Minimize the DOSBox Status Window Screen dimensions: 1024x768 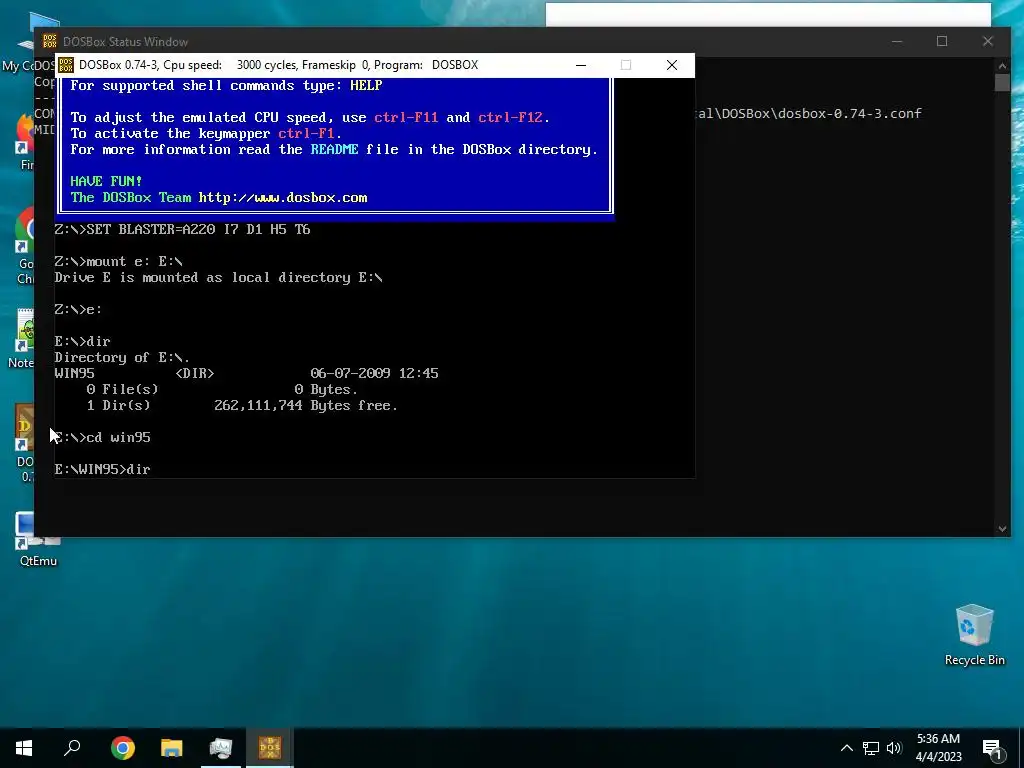(897, 41)
